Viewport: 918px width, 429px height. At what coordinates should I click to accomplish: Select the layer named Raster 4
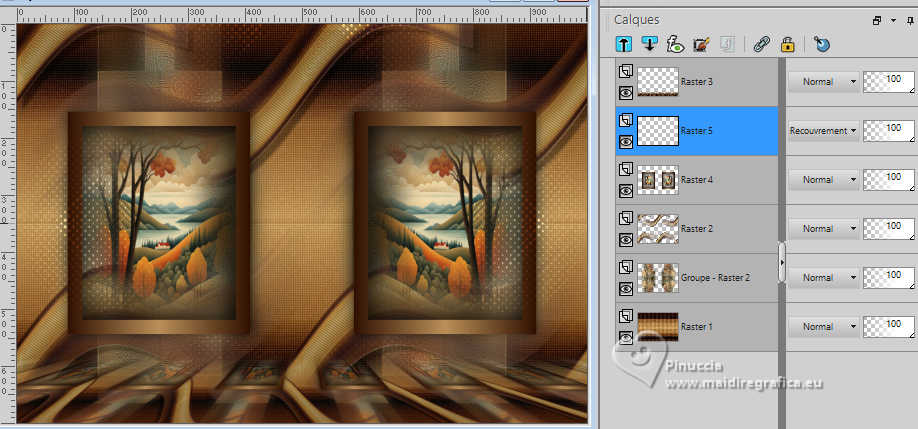(697, 180)
